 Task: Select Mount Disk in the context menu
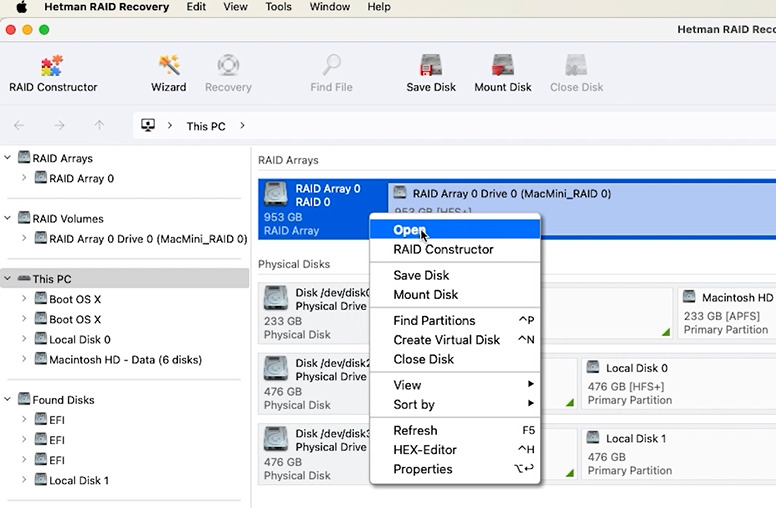pyautogui.click(x=455, y=294)
